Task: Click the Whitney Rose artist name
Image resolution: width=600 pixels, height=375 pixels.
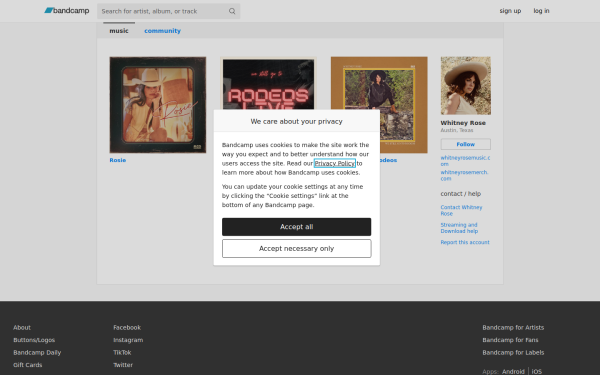Action: pos(463,123)
